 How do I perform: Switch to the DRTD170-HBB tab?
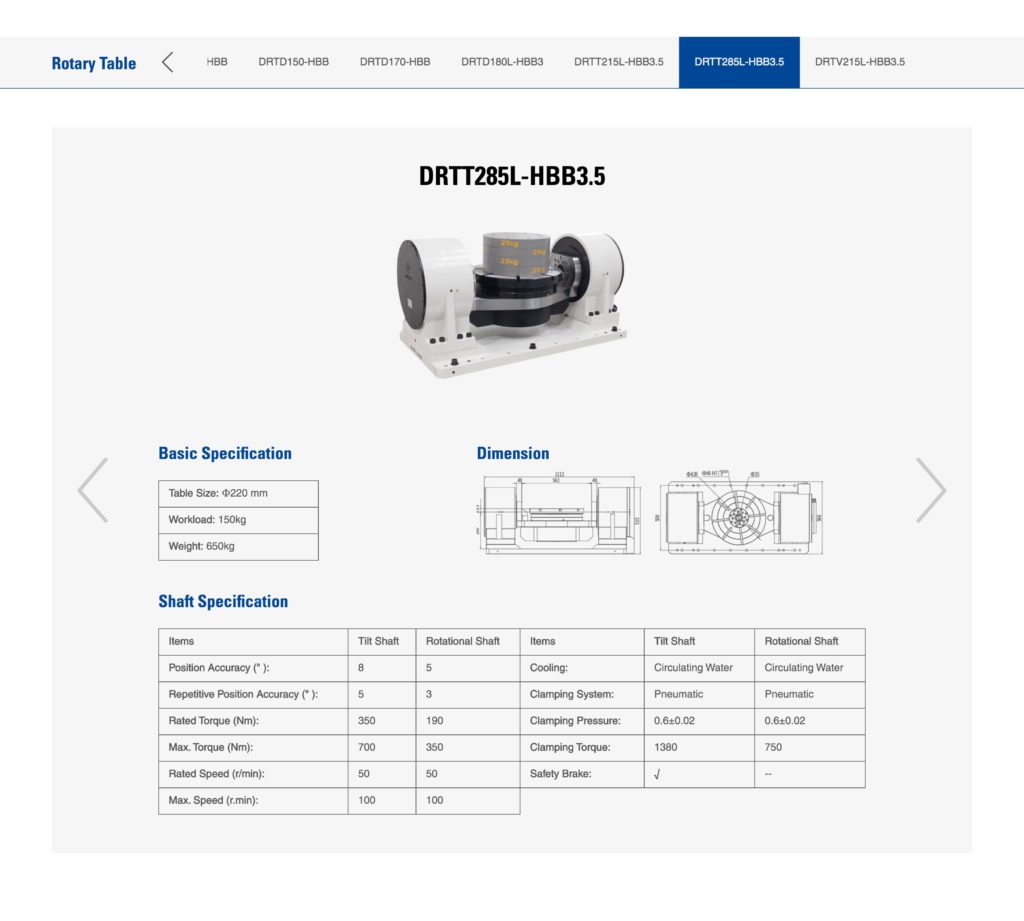[395, 62]
